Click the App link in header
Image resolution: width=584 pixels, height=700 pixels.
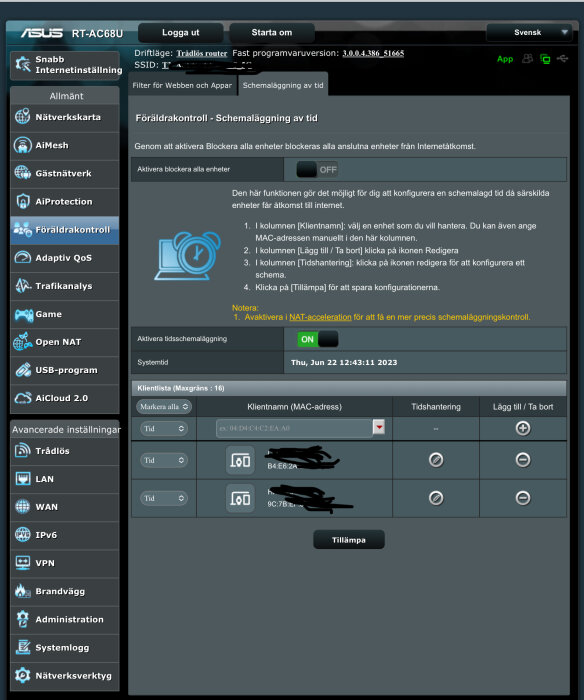pos(505,59)
